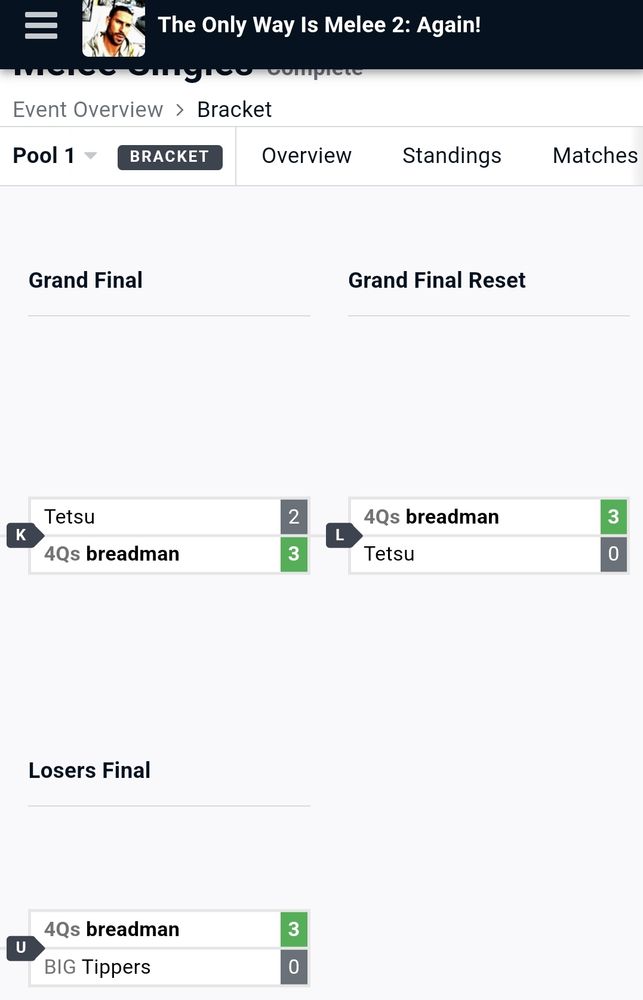Click the gray score box showing 2
Viewport: 643px width, 1000px height.
pyautogui.click(x=293, y=516)
